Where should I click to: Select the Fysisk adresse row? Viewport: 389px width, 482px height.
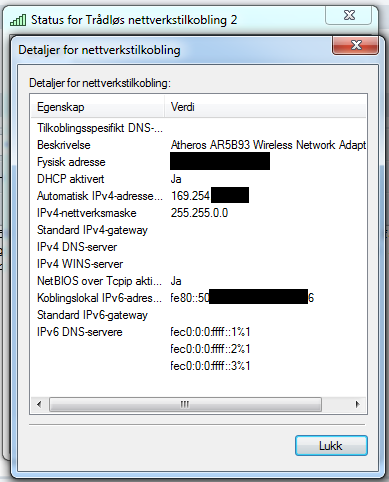[199, 162]
